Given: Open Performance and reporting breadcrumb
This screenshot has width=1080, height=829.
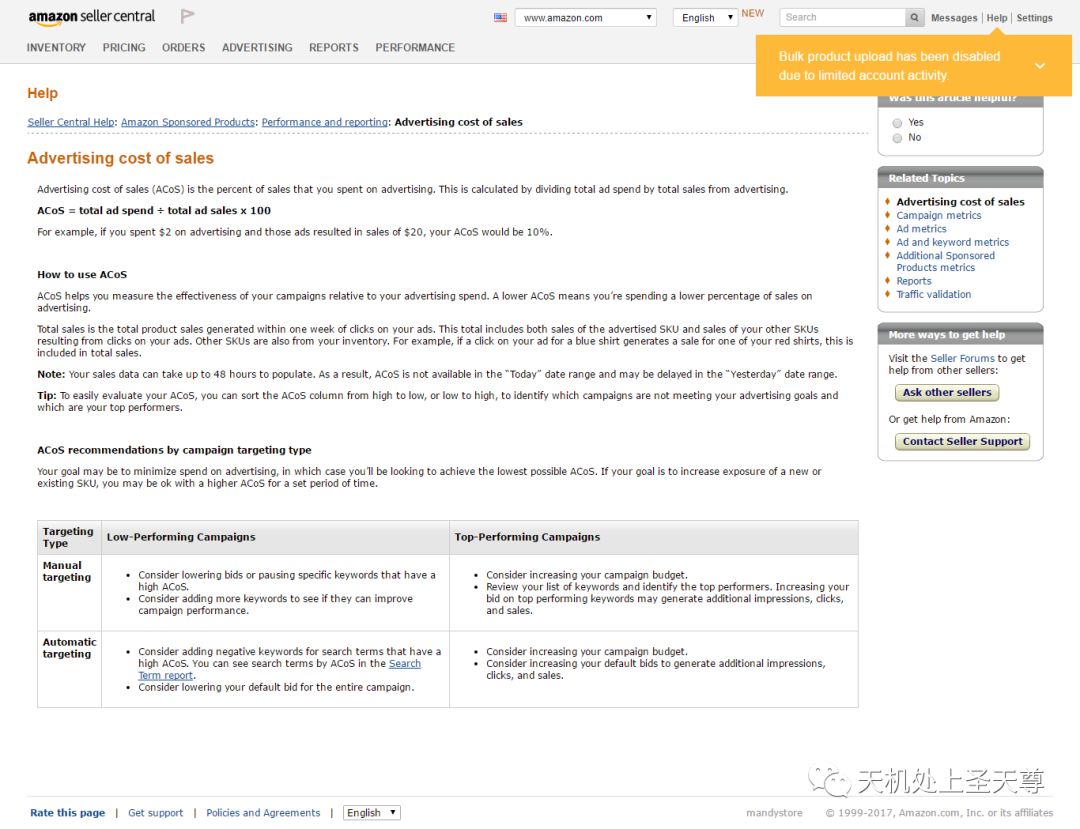Looking at the screenshot, I should [x=325, y=122].
